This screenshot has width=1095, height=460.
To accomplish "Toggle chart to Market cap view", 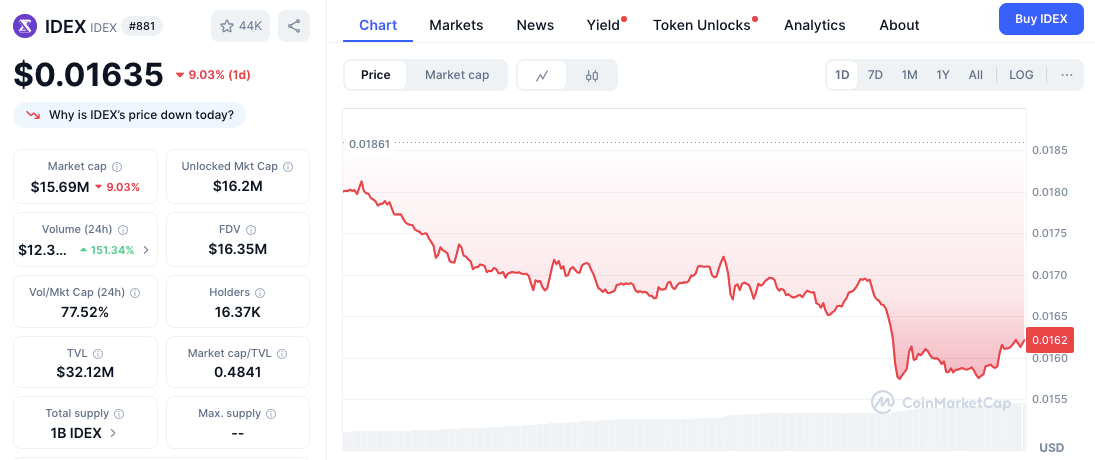I will tap(457, 75).
